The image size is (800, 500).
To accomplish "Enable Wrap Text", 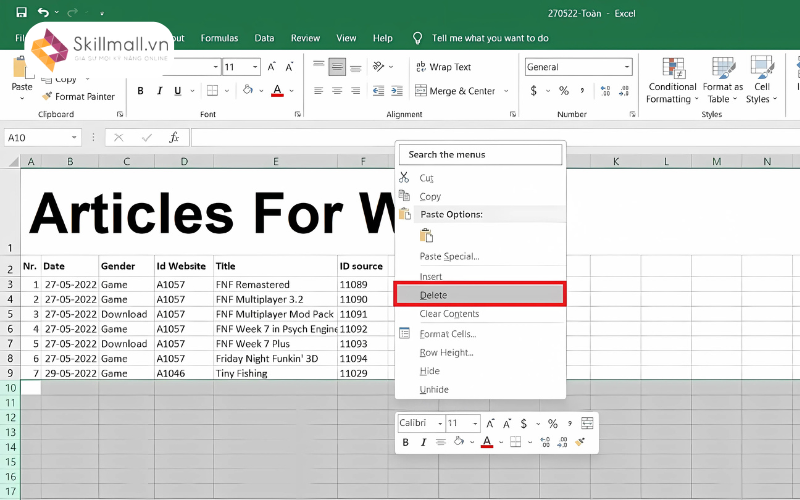I will tap(443, 67).
